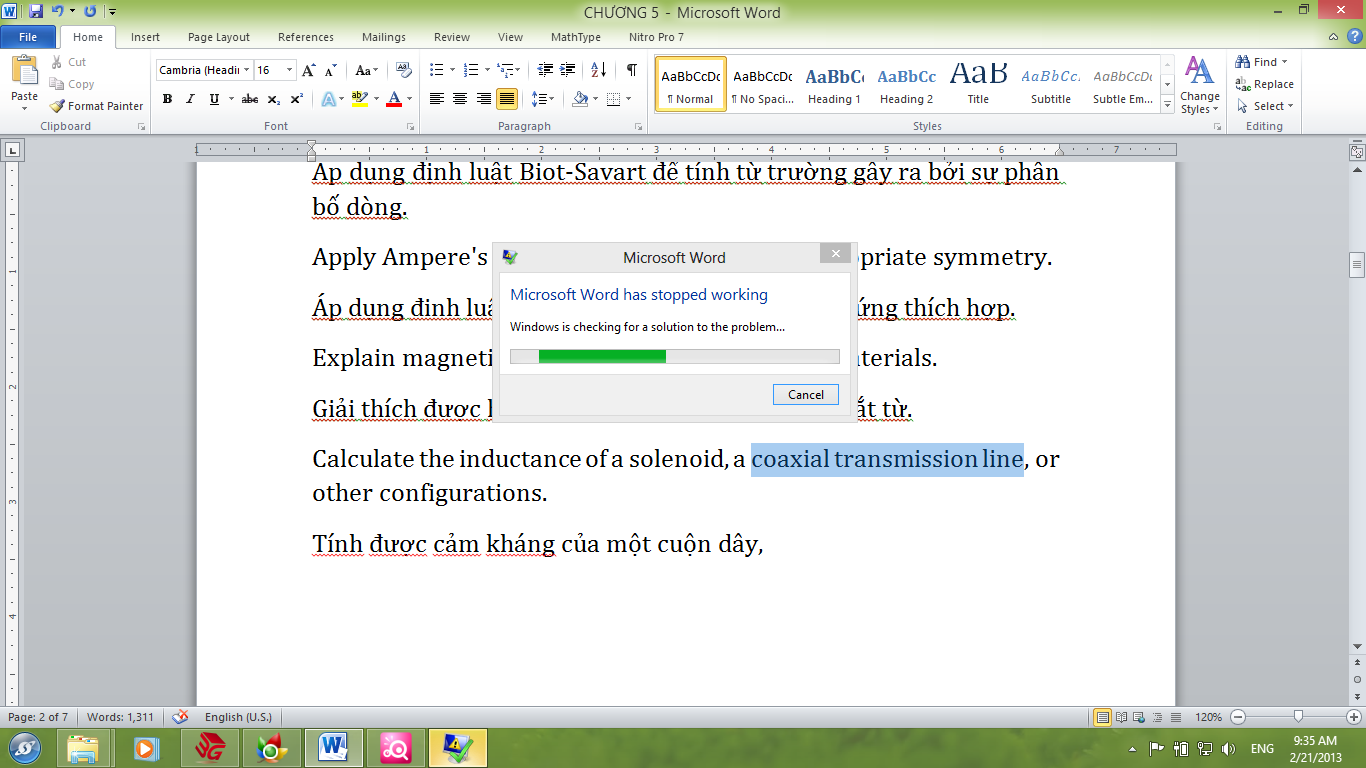Switch to Web Layout view

click(x=1137, y=717)
